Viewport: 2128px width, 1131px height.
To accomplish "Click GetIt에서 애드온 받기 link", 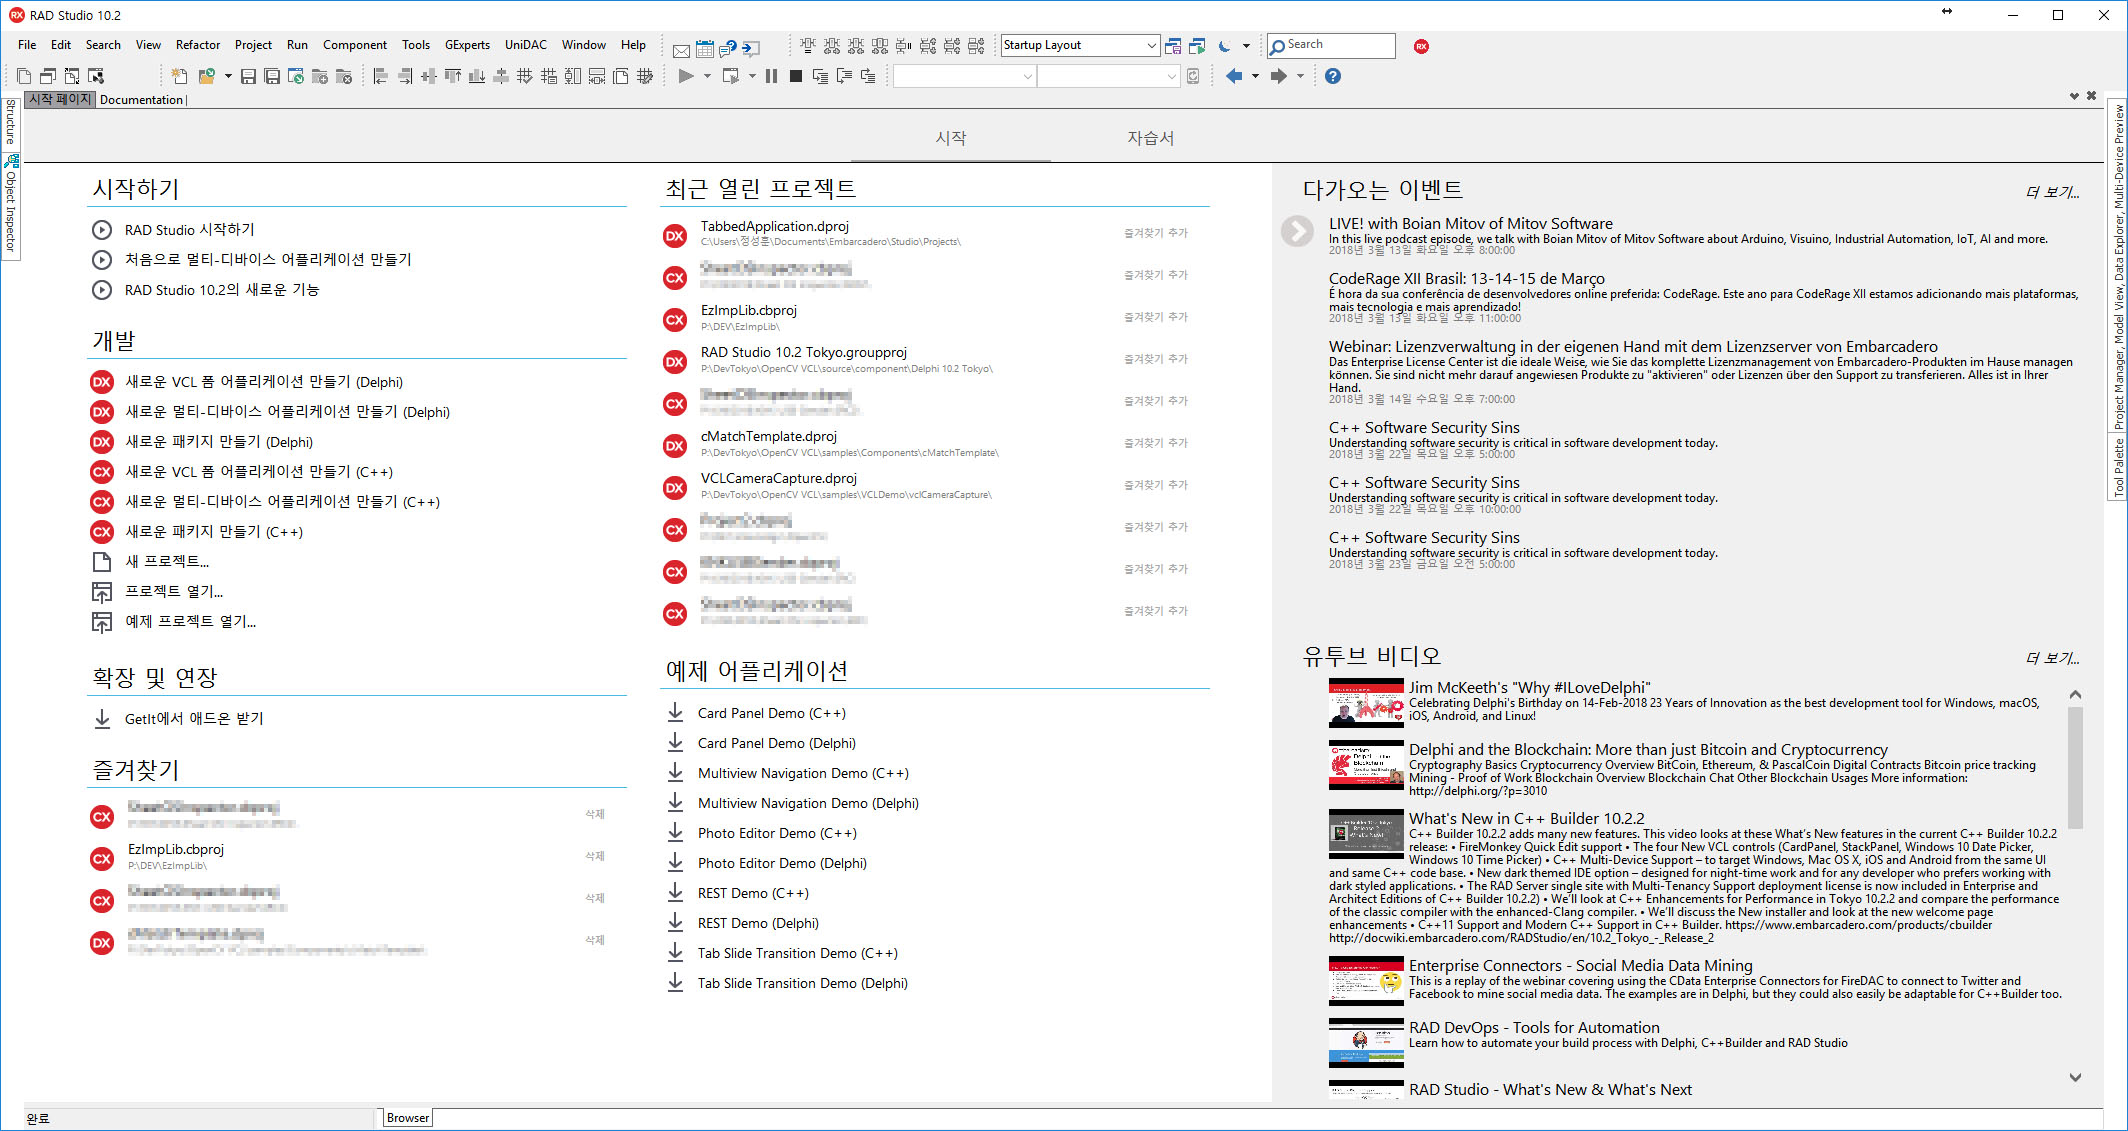I will [194, 719].
